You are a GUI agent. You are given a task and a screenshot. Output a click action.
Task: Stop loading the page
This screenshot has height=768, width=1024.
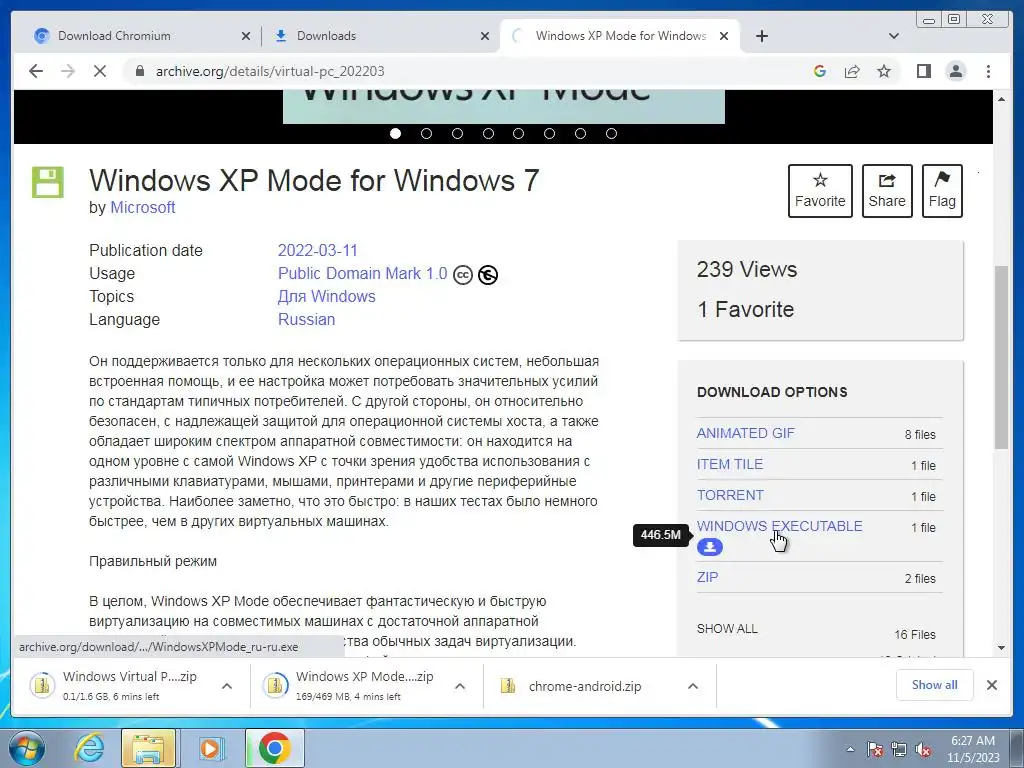pos(100,71)
